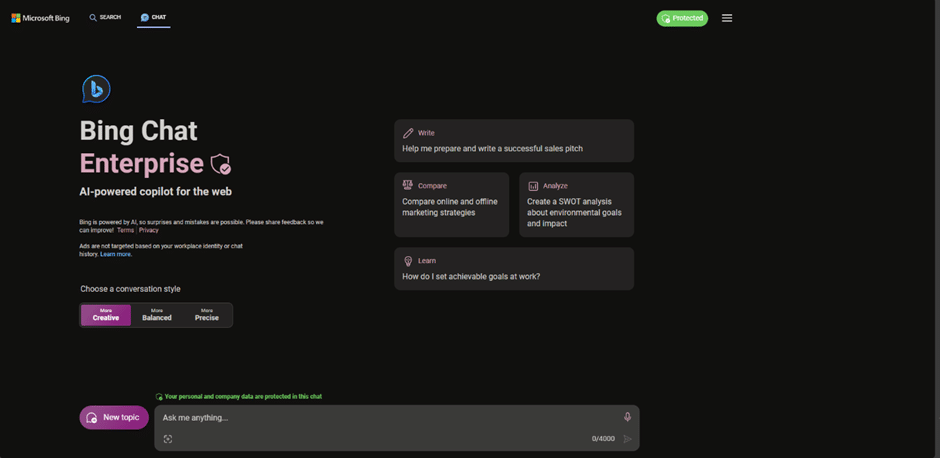The image size is (940, 458).
Task: Start a New topic
Action: pos(114,417)
